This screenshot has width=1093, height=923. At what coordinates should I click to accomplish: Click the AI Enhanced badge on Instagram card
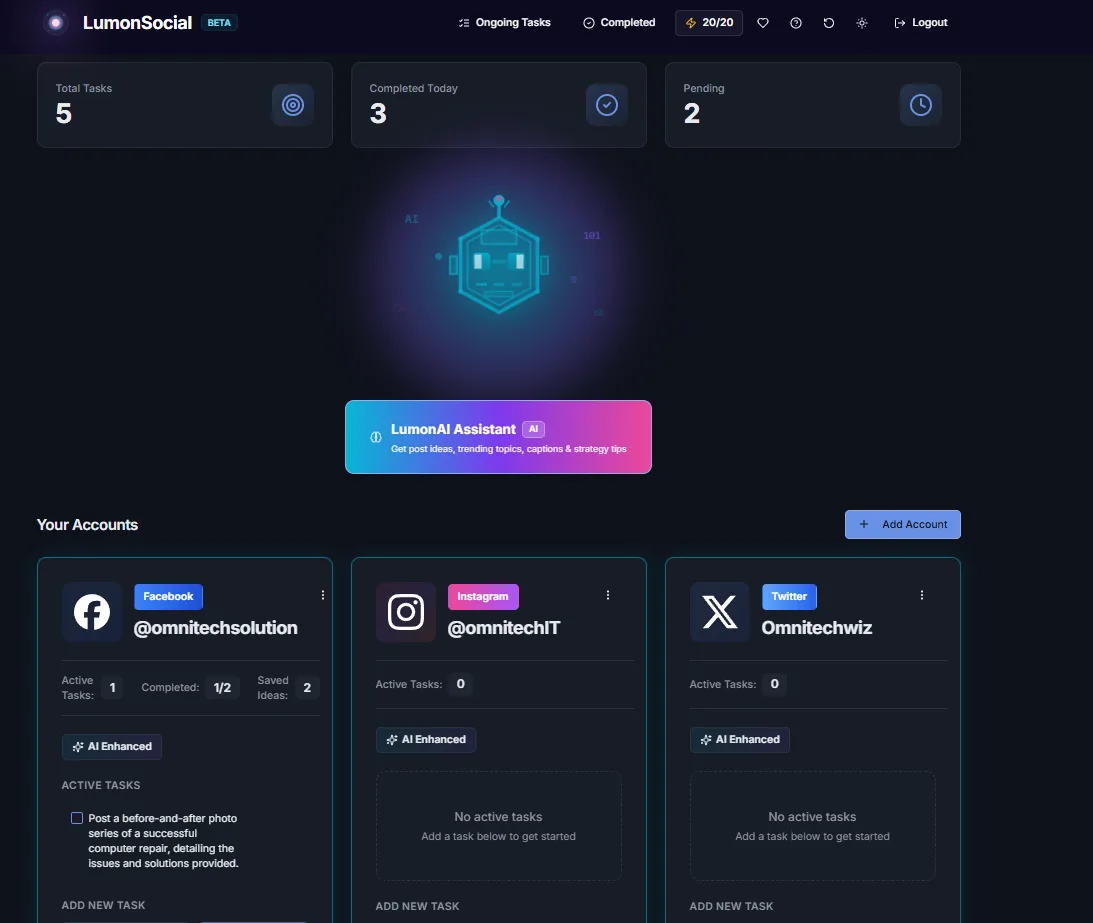tap(426, 740)
